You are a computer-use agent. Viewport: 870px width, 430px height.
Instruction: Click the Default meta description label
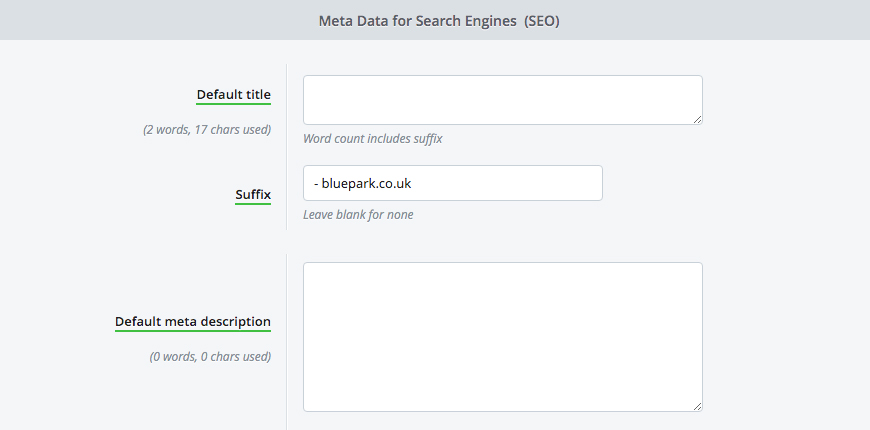[193, 322]
